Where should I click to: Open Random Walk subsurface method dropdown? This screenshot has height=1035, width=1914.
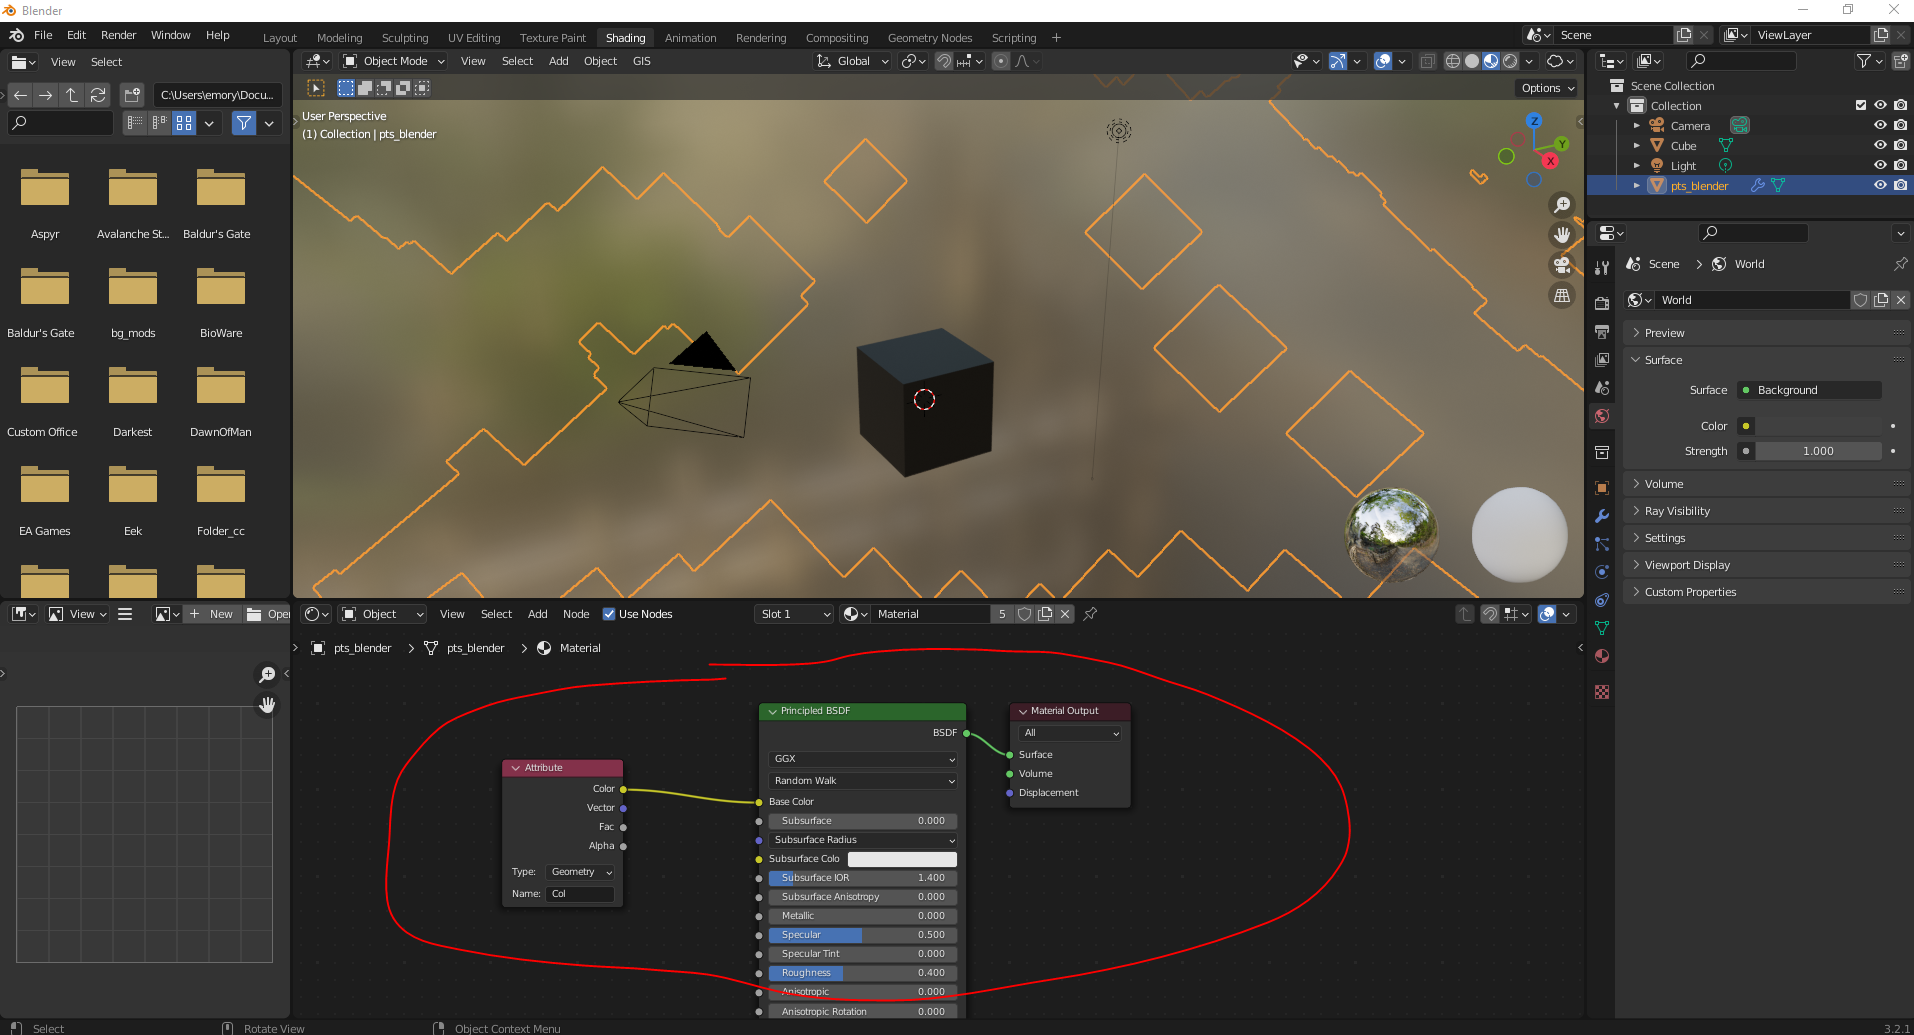[863, 781]
